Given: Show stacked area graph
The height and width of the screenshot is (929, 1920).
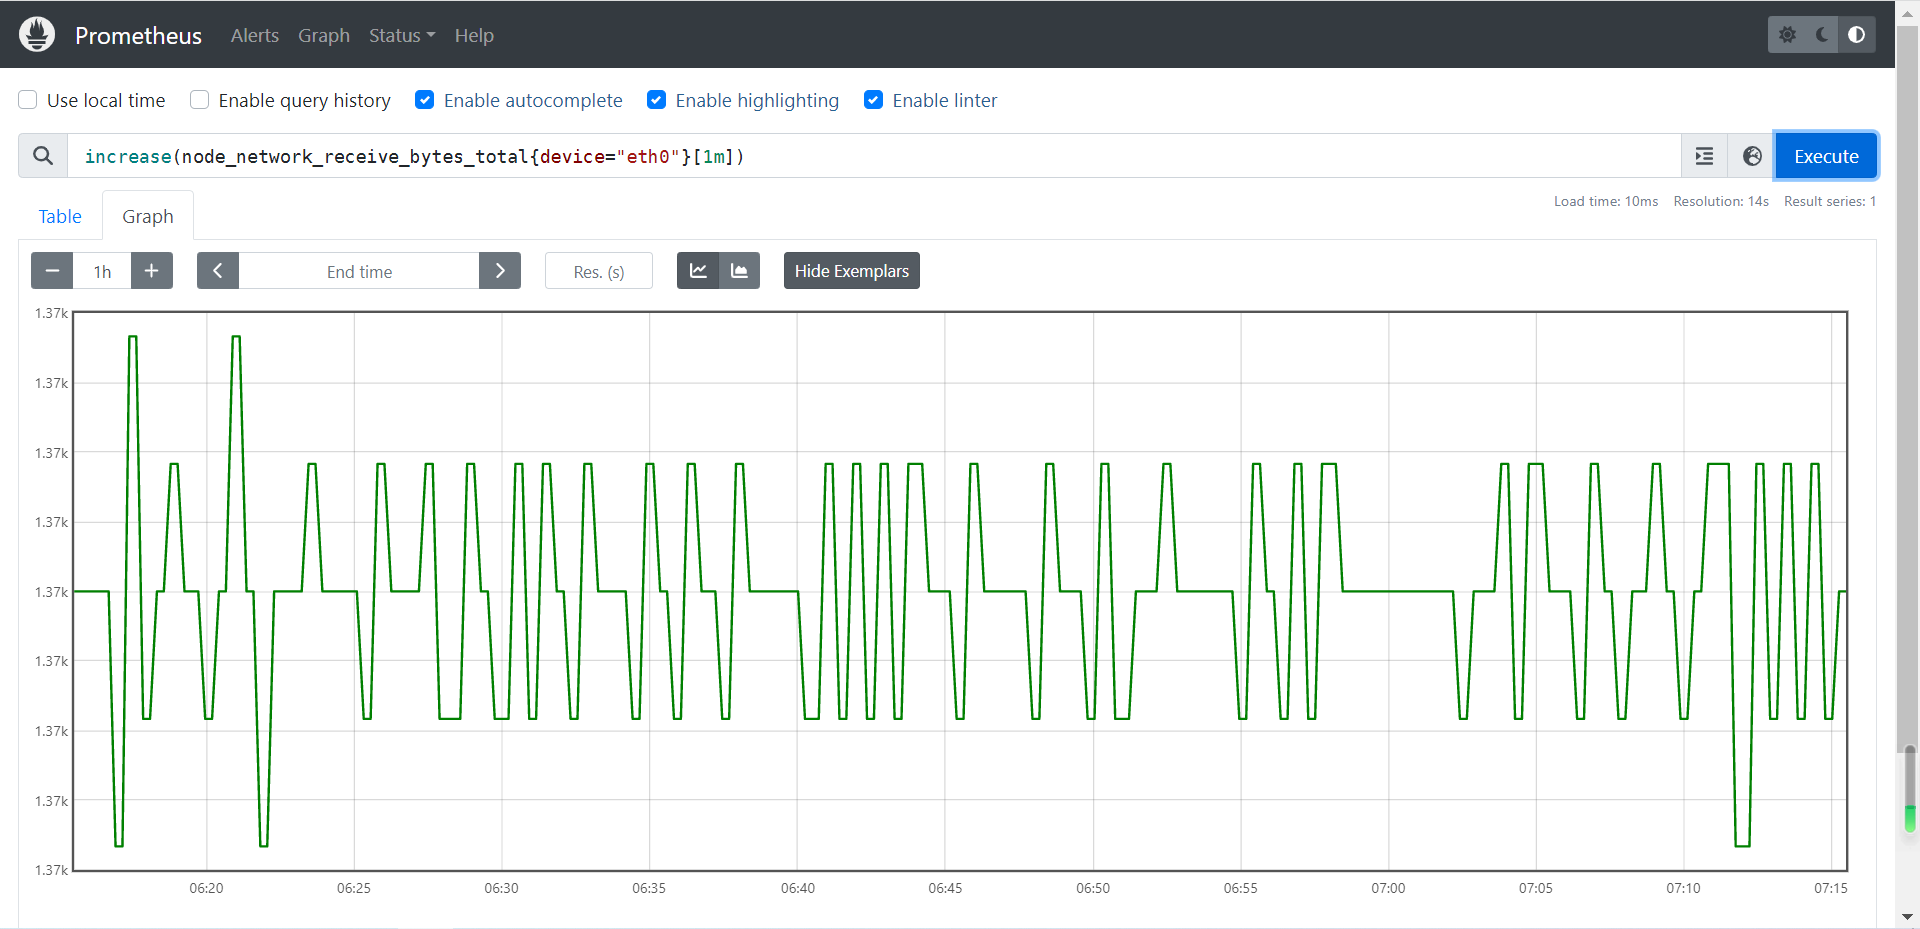Looking at the screenshot, I should (740, 271).
